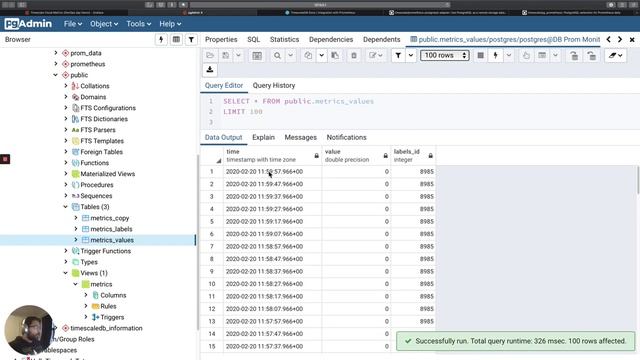
Task: Select the Trigger Functions tree item
Action: tap(105, 251)
